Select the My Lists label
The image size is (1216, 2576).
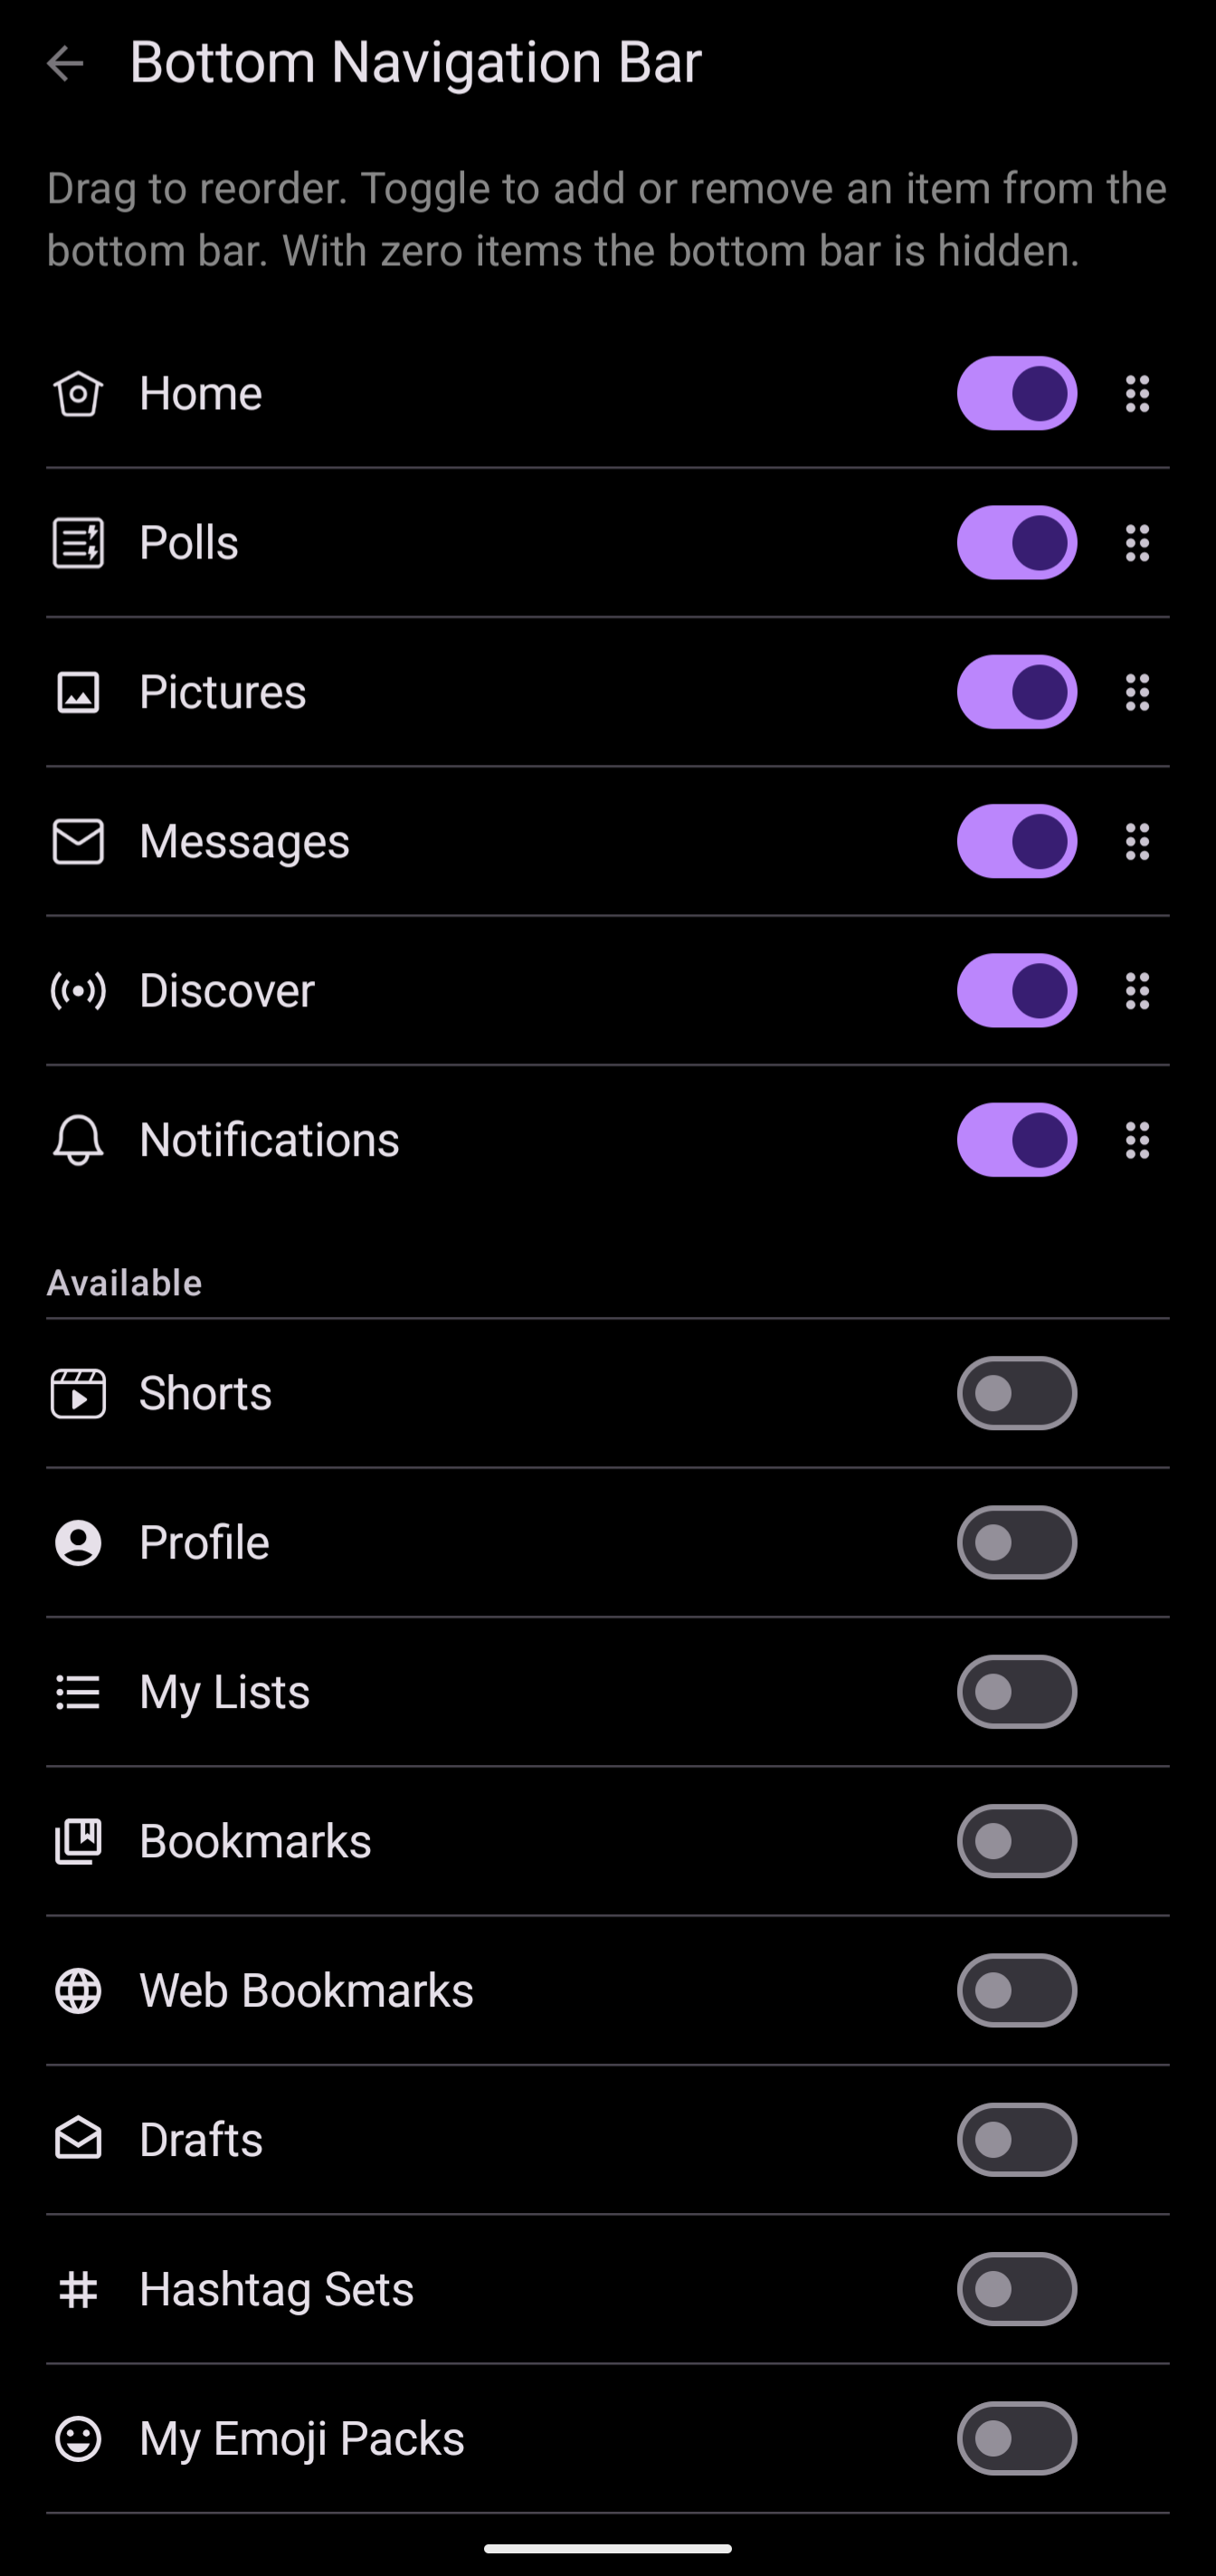click(x=225, y=1692)
